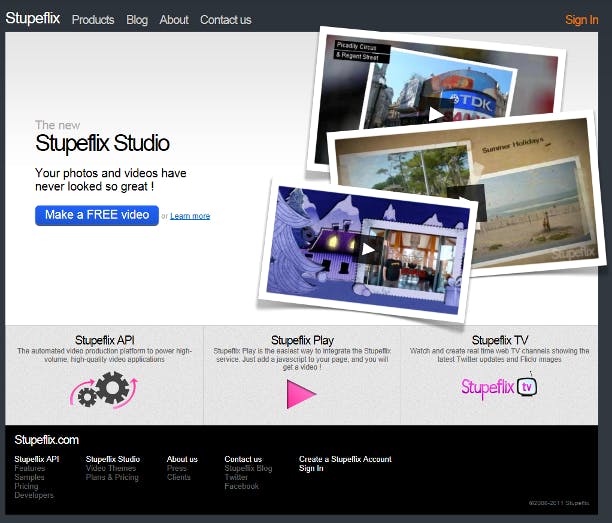This screenshot has width=612, height=523.
Task: Click the gears icon for Stupeflix API
Action: [104, 390]
